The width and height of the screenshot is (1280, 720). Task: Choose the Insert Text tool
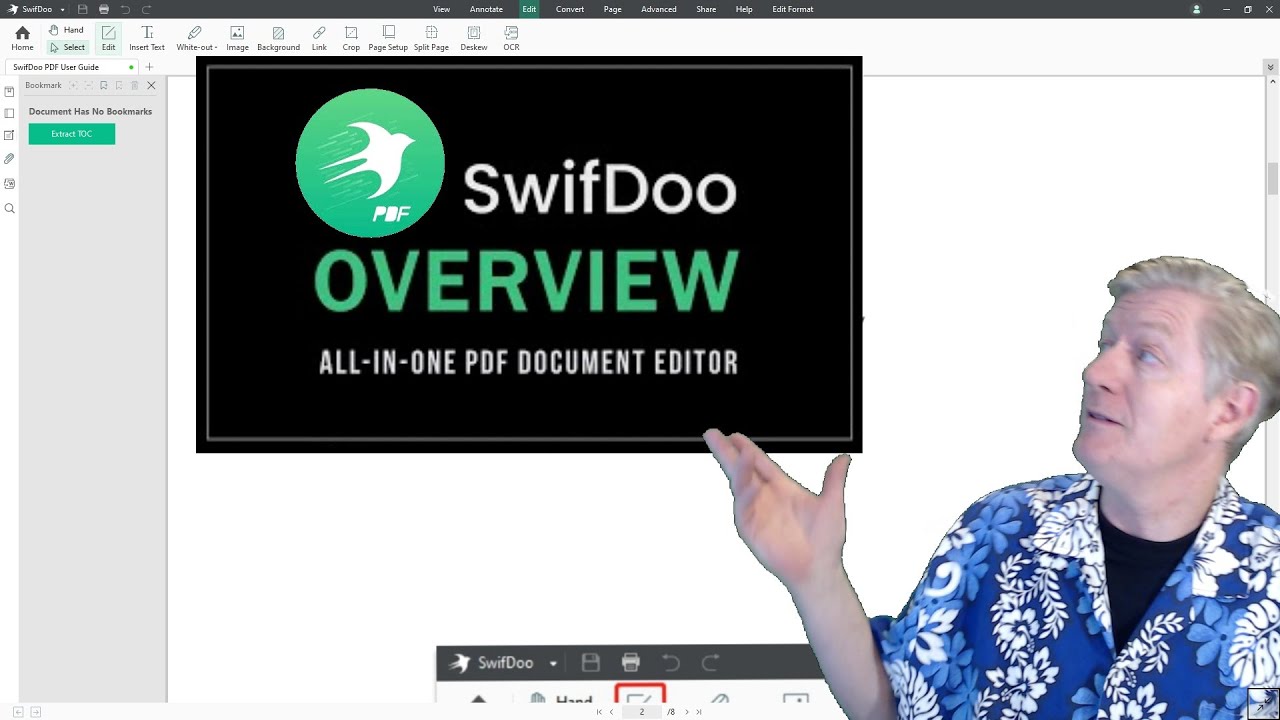(x=147, y=38)
